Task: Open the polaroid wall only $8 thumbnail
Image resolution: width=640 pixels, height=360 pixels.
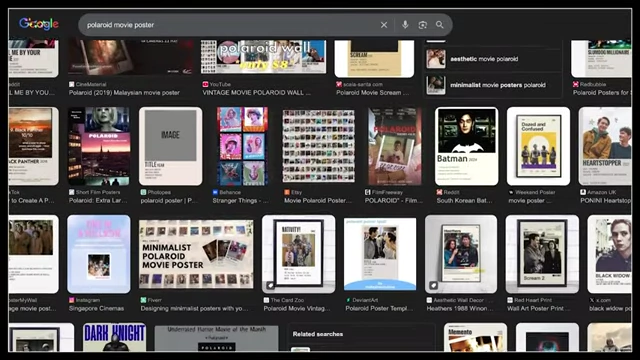Action: pyautogui.click(x=263, y=57)
